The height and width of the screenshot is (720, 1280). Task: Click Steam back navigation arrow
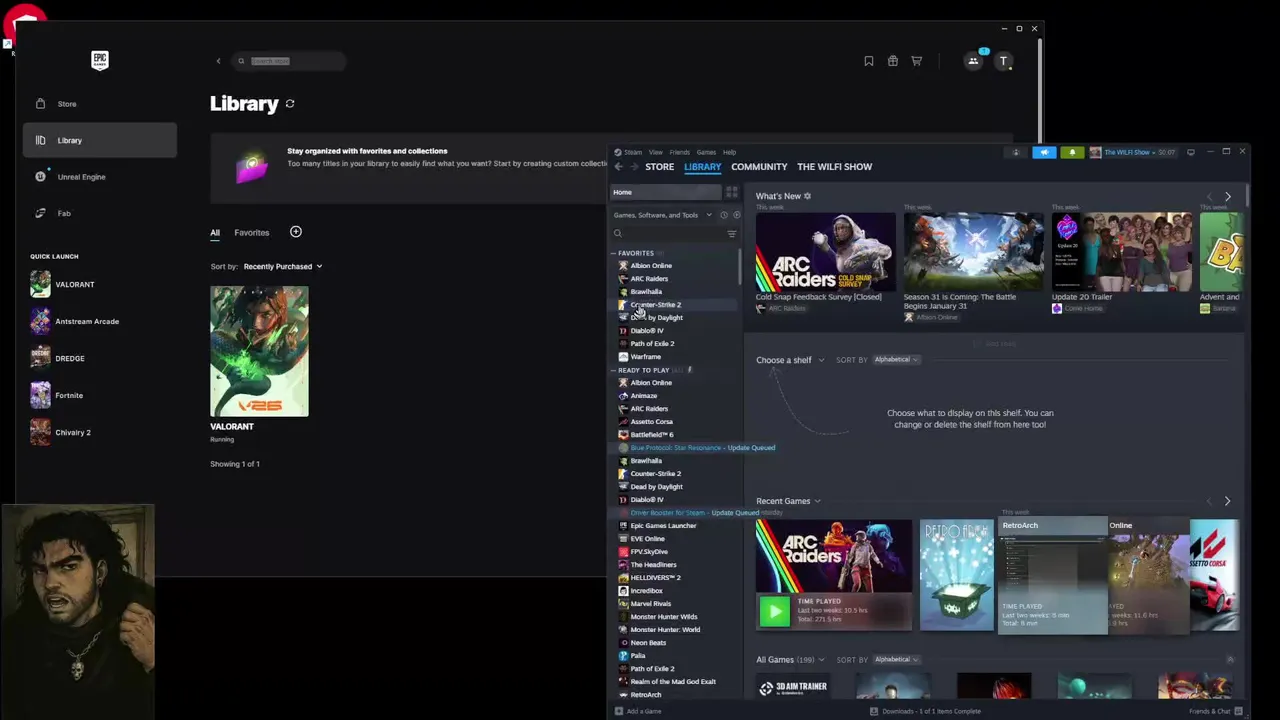click(618, 167)
